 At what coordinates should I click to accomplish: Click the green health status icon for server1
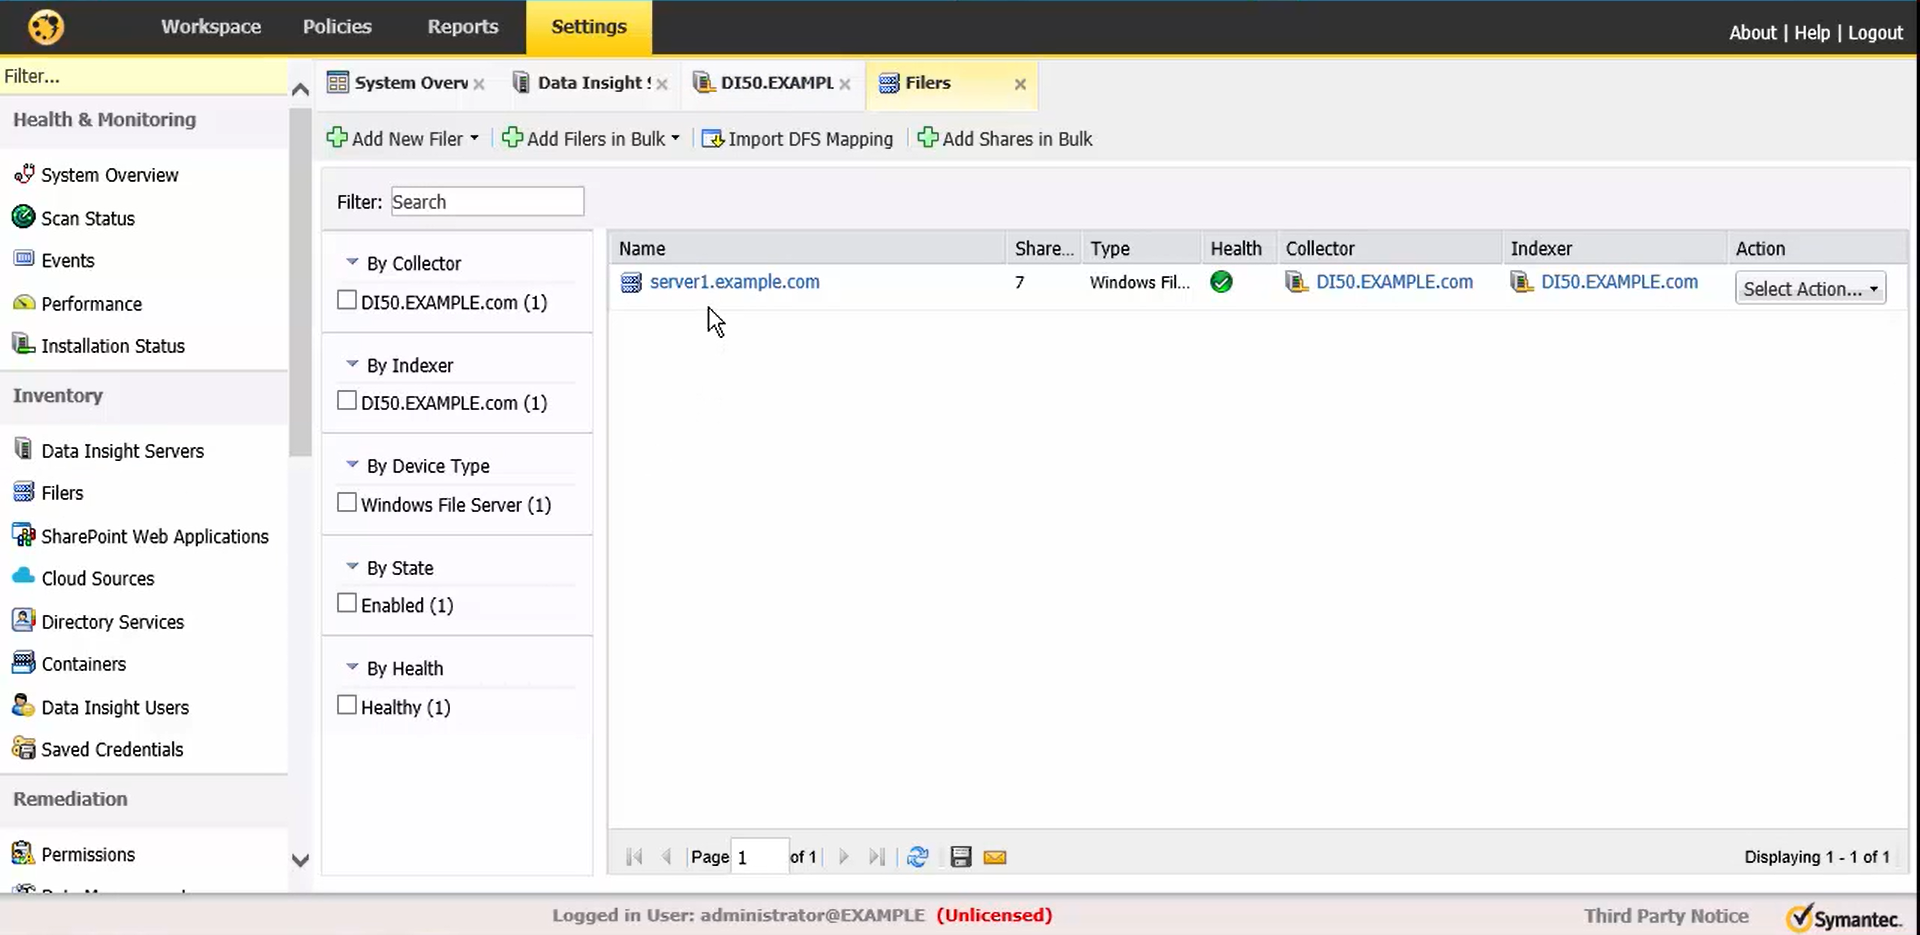tap(1221, 282)
